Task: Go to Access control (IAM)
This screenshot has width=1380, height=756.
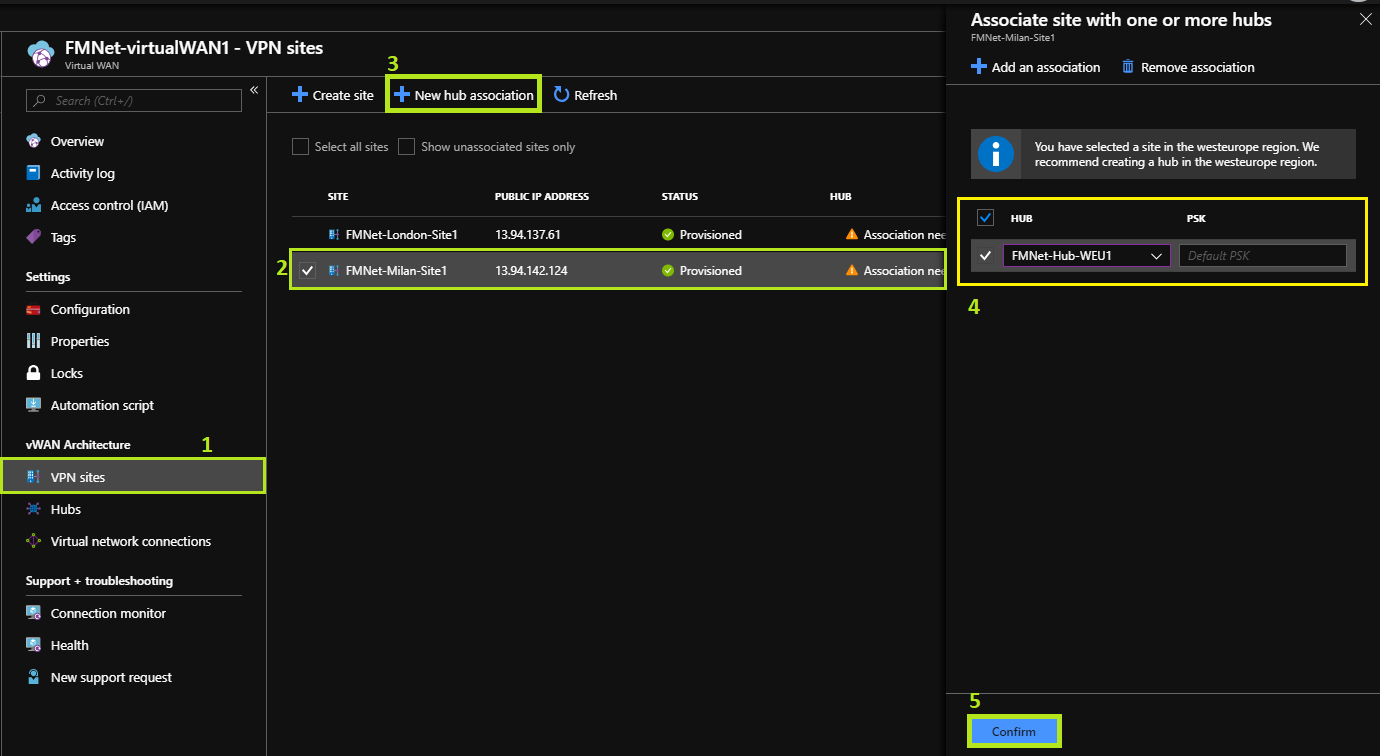Action: [x=110, y=205]
